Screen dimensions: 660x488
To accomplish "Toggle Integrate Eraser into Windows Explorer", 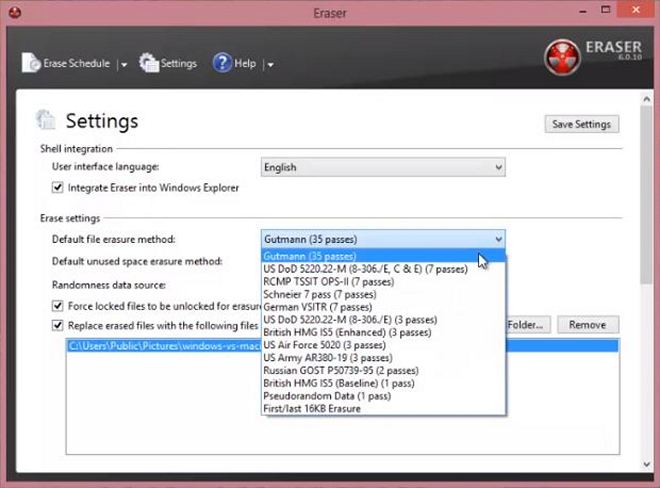I will point(58,187).
